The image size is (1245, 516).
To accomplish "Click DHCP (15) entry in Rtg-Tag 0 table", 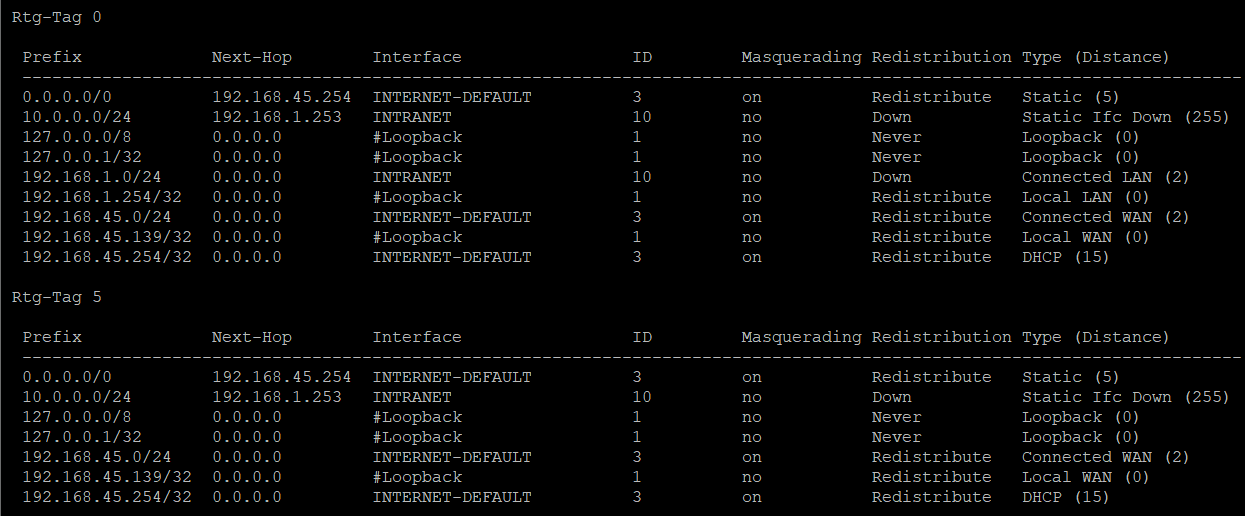I will (x=1065, y=257).
